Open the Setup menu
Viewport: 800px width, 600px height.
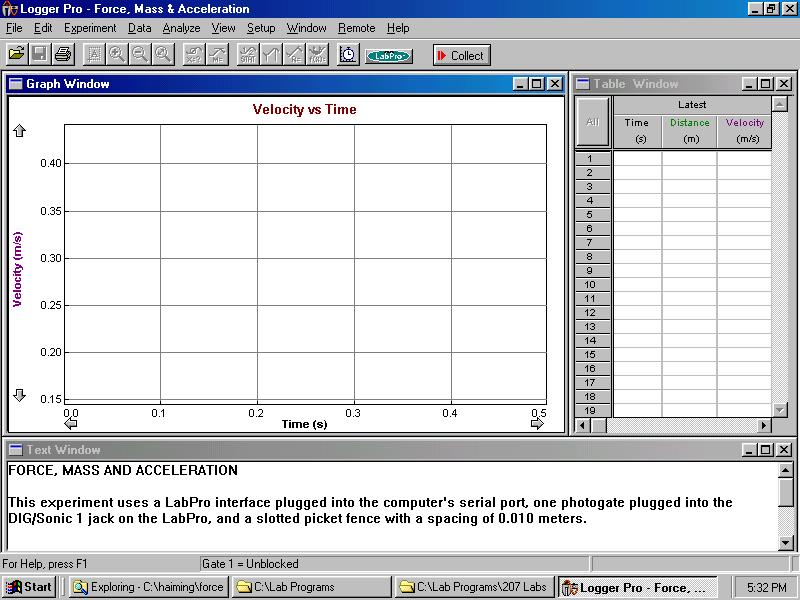[x=261, y=28]
